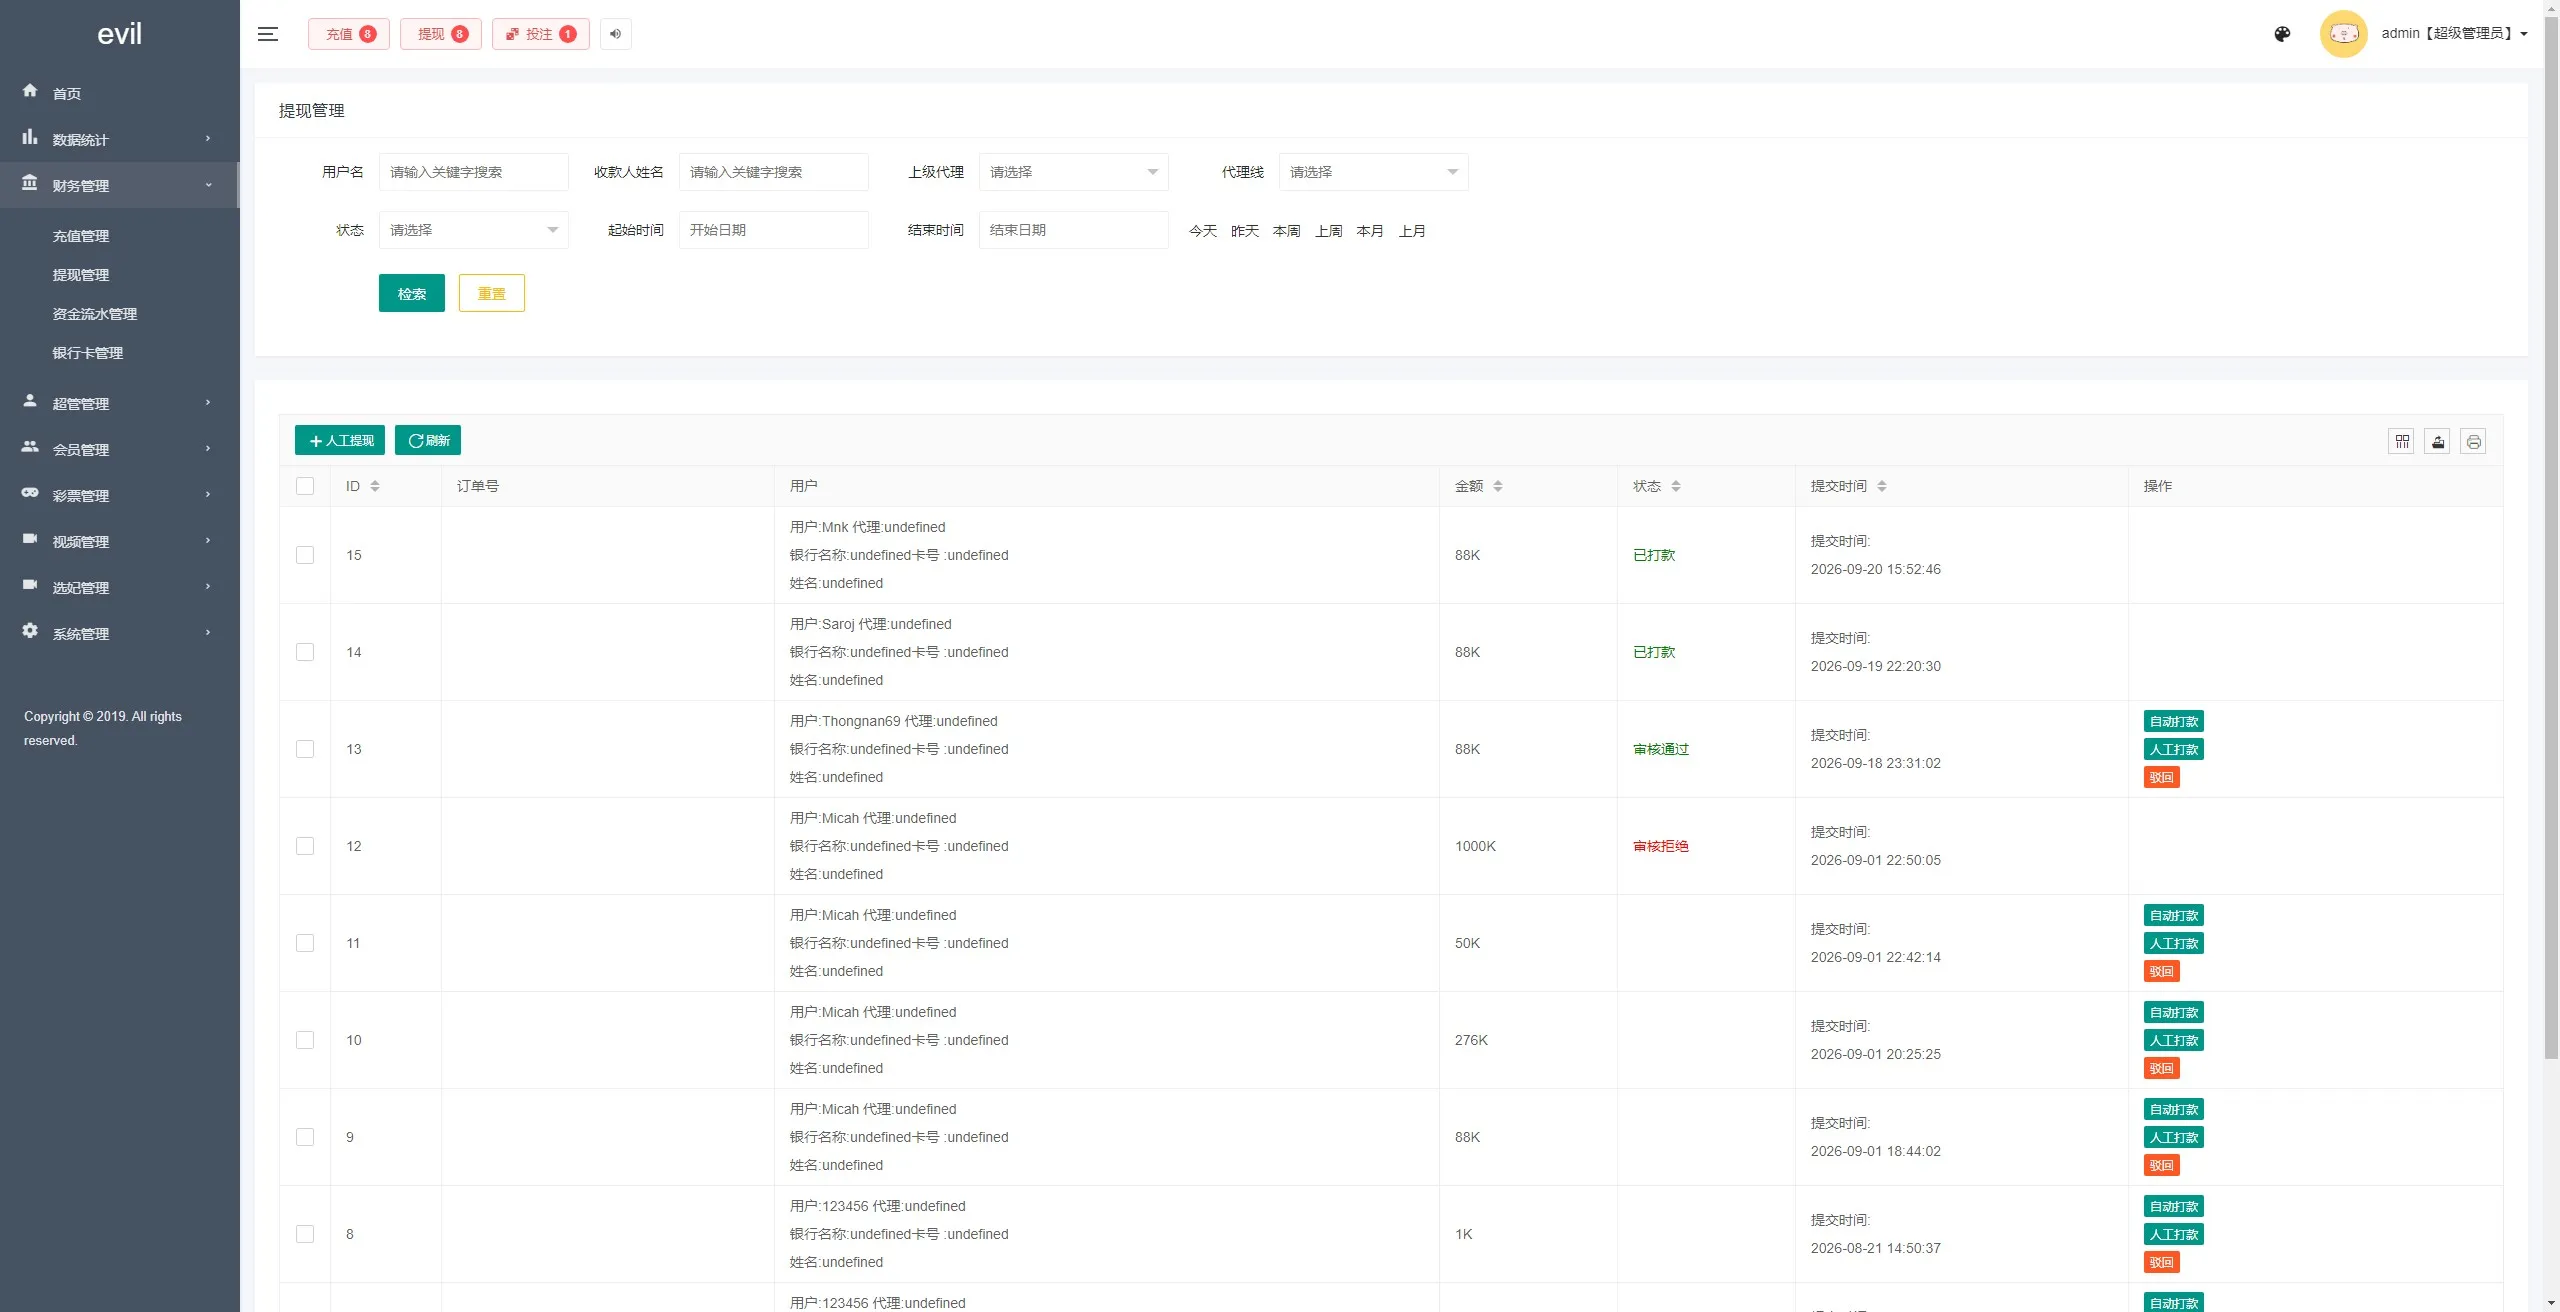The width and height of the screenshot is (2560, 1312).
Task: Click the 起始时间 start date field
Action: coord(773,230)
